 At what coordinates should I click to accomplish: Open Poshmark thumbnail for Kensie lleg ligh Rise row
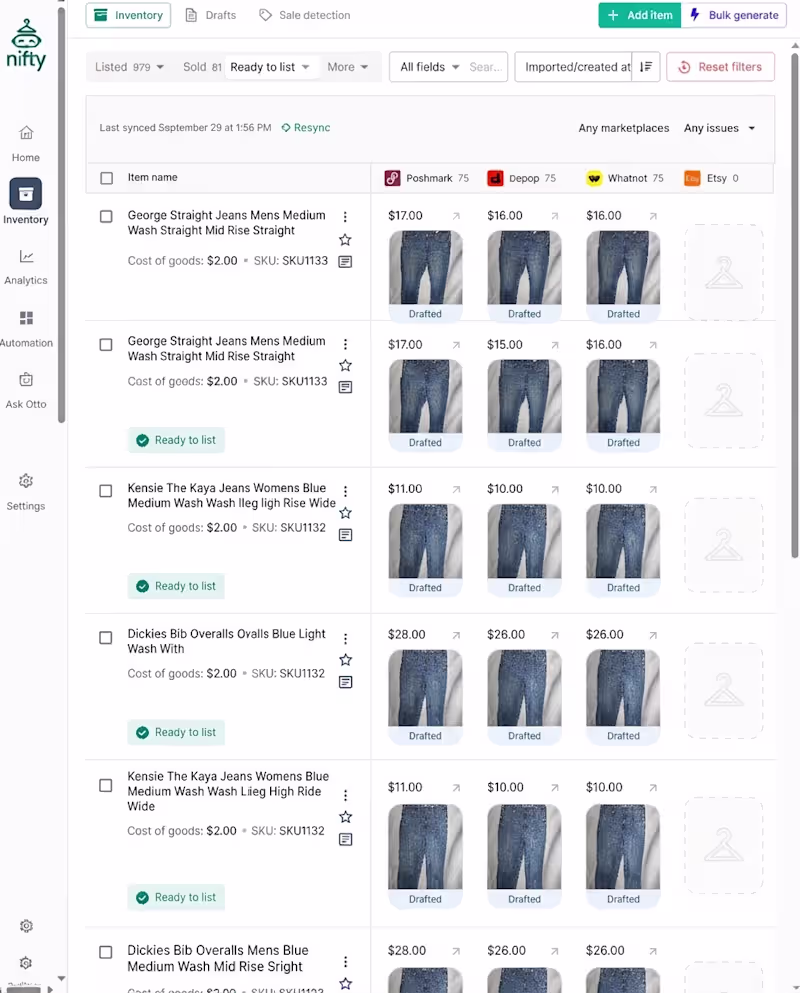pyautogui.click(x=425, y=549)
